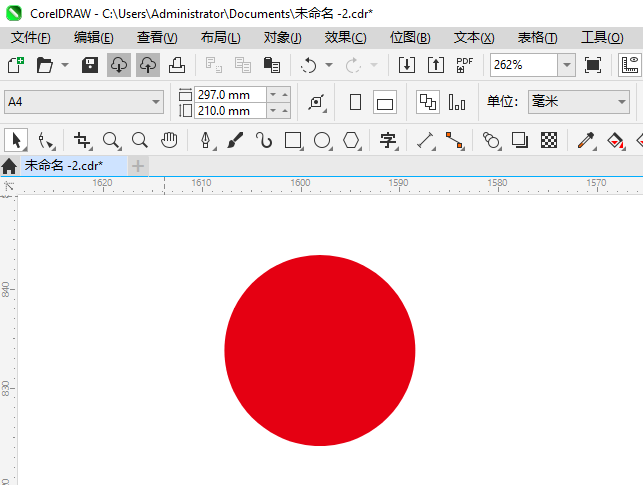
Task: Select the second magnifier tool
Action: (x=140, y=141)
